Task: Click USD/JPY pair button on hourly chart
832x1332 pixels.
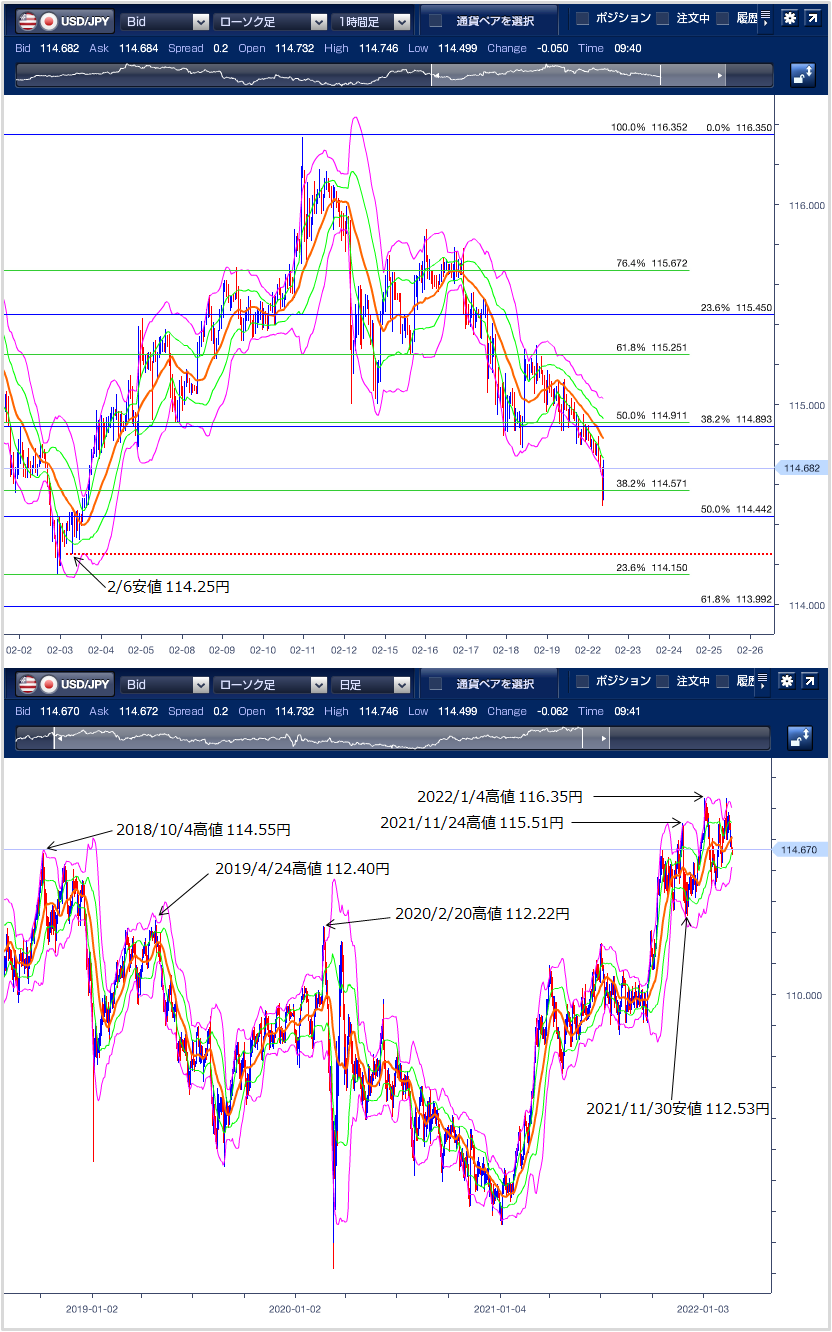Action: [66, 21]
